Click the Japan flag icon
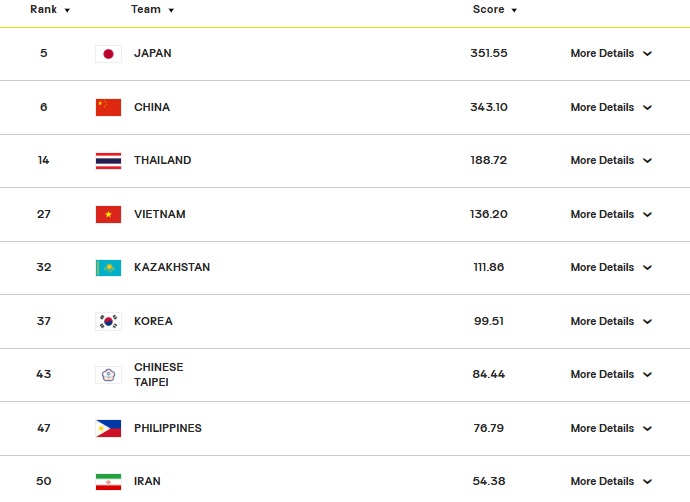 pyautogui.click(x=108, y=54)
